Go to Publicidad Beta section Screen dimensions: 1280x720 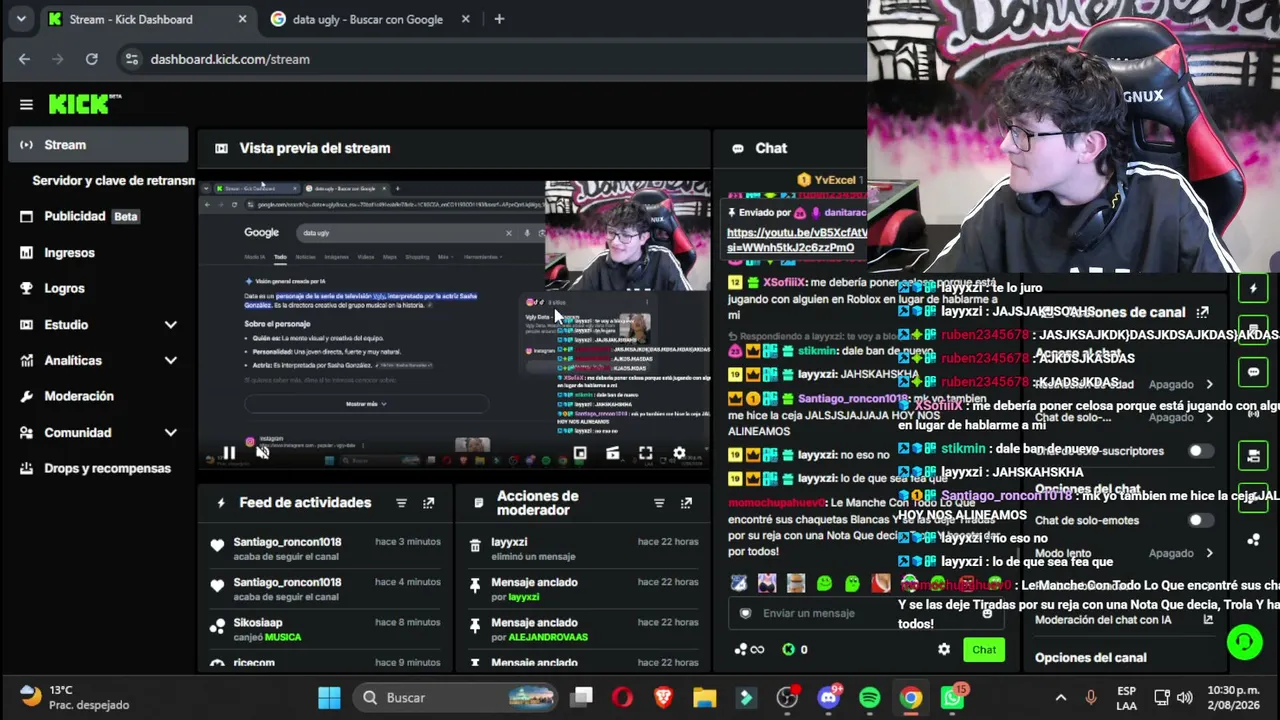point(98,217)
